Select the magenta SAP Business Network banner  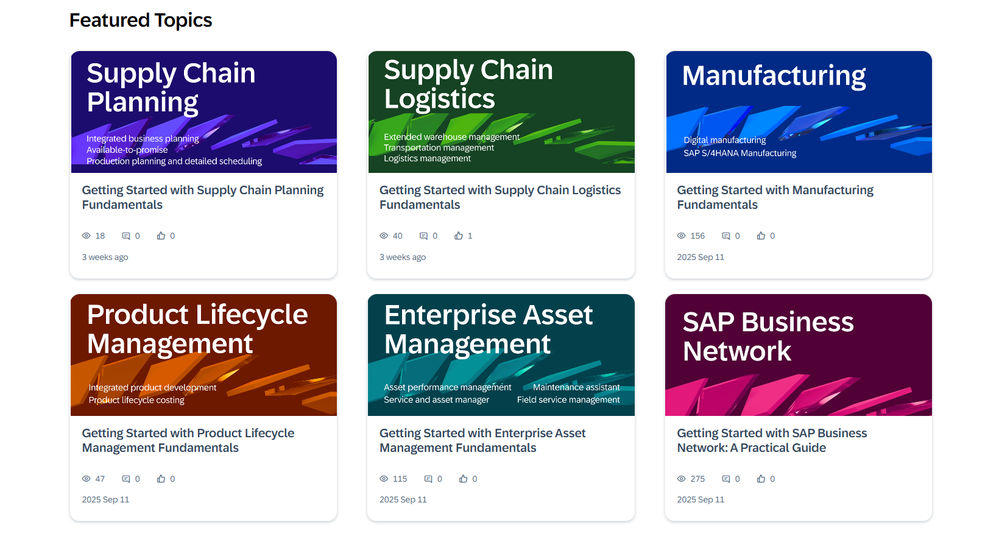click(x=799, y=355)
